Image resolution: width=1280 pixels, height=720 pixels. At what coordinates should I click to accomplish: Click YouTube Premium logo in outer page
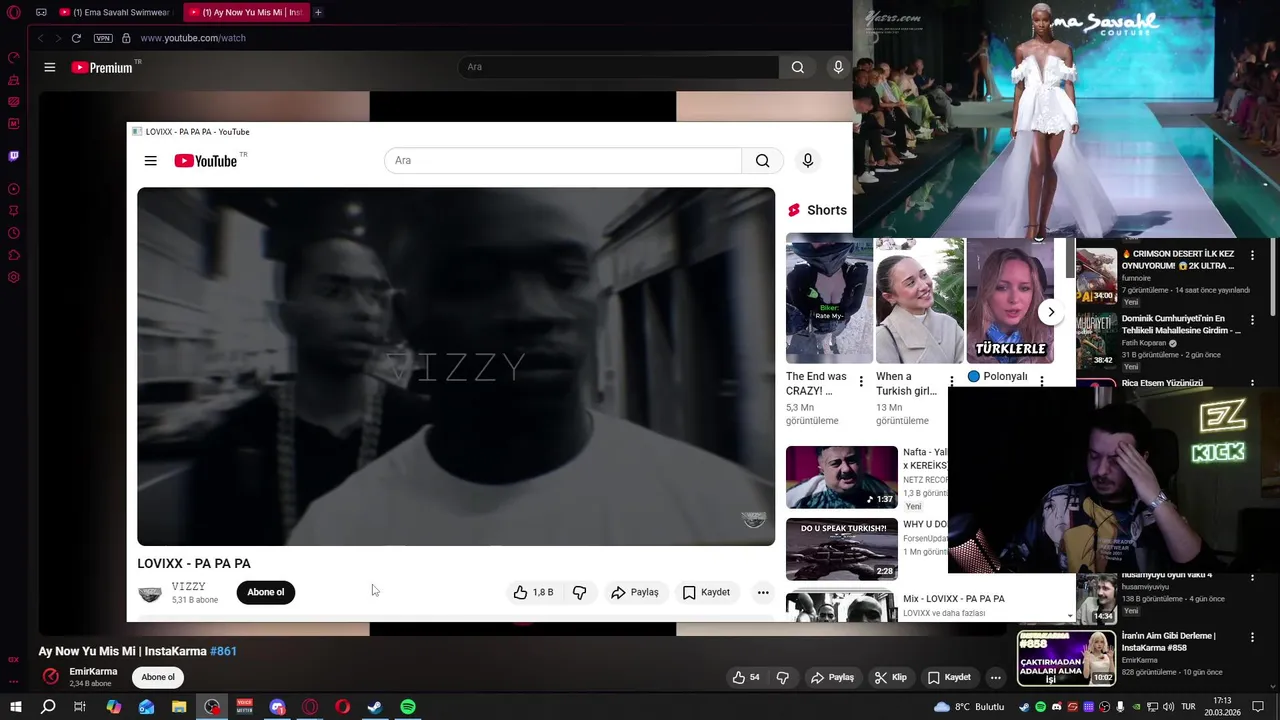103,67
